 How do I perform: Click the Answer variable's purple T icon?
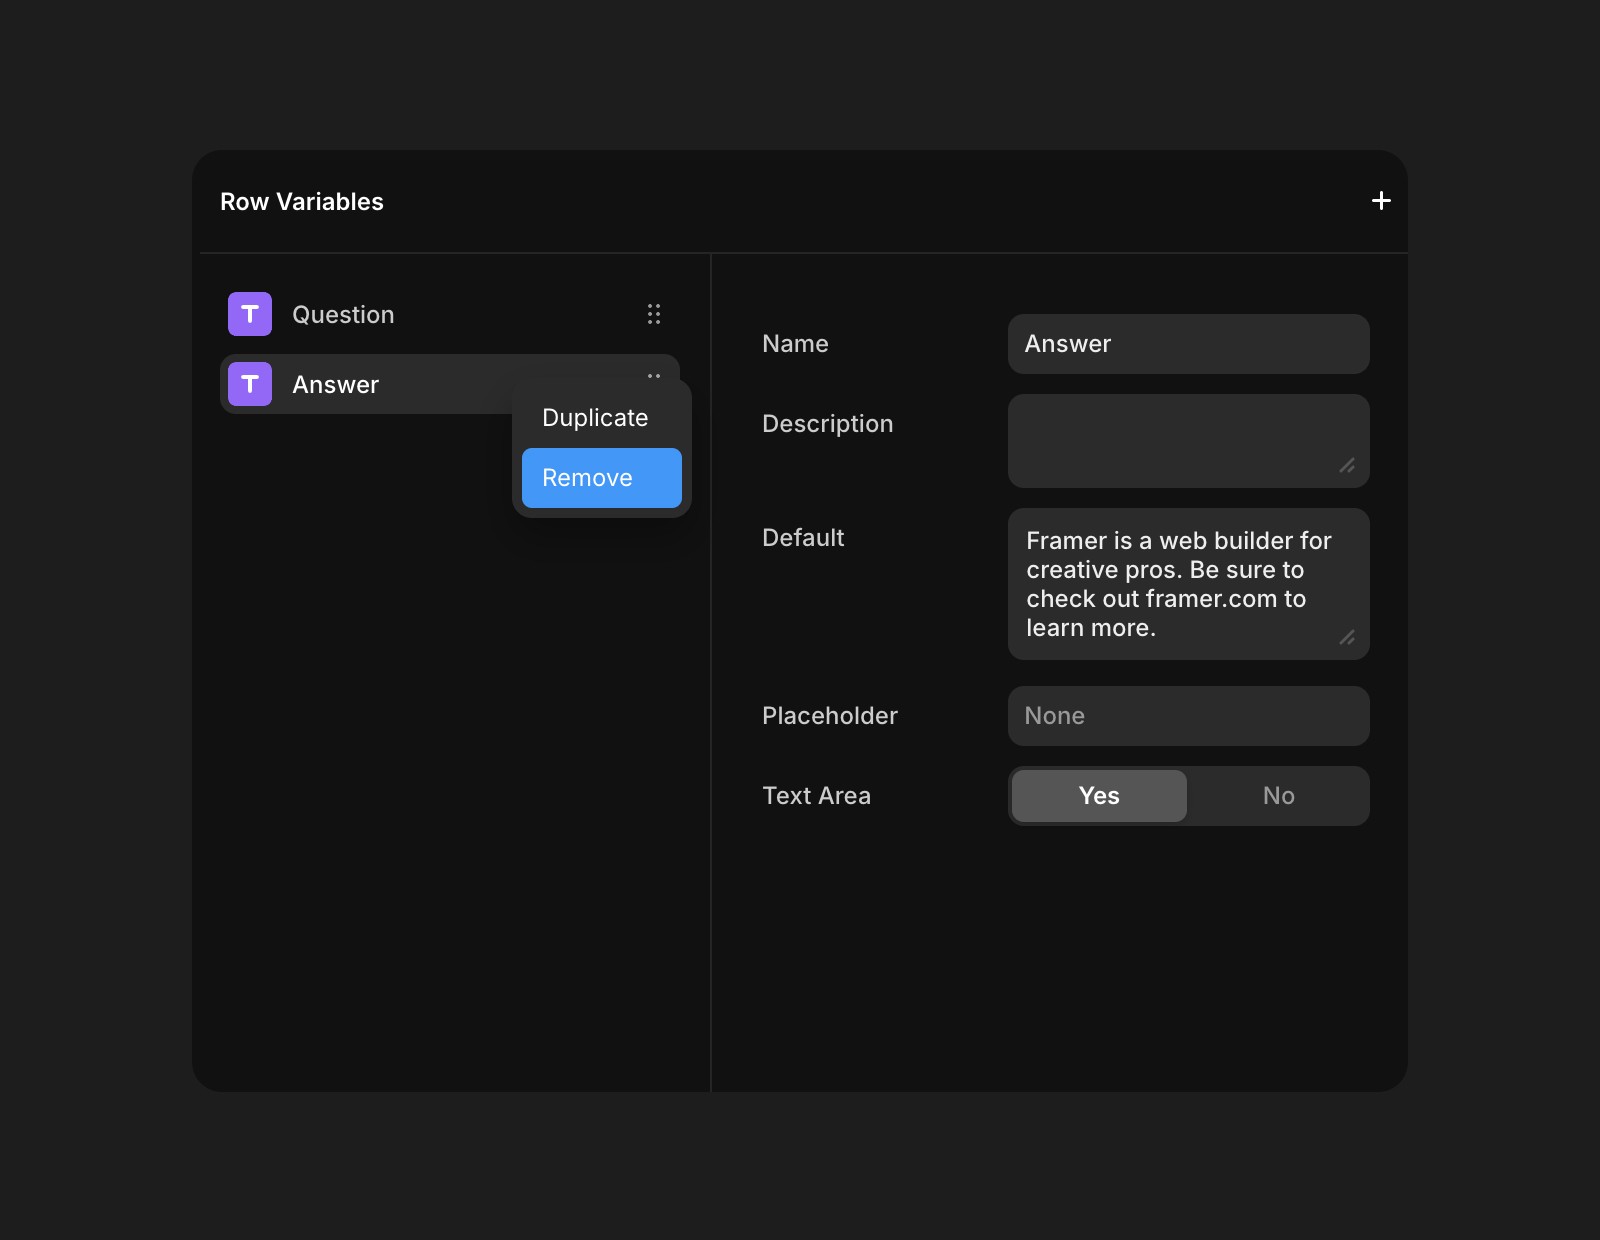[250, 384]
